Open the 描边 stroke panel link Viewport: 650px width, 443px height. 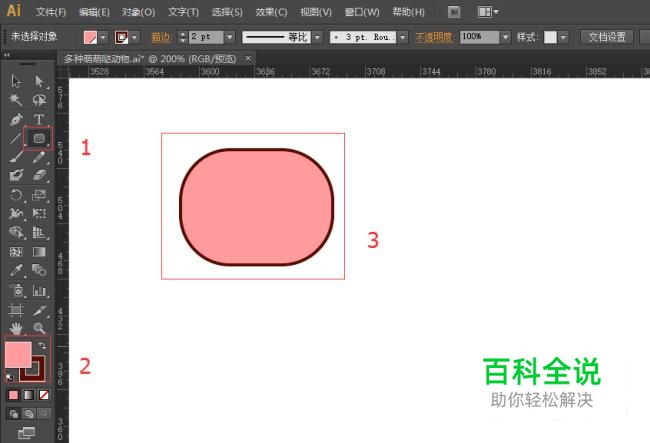tap(161, 37)
